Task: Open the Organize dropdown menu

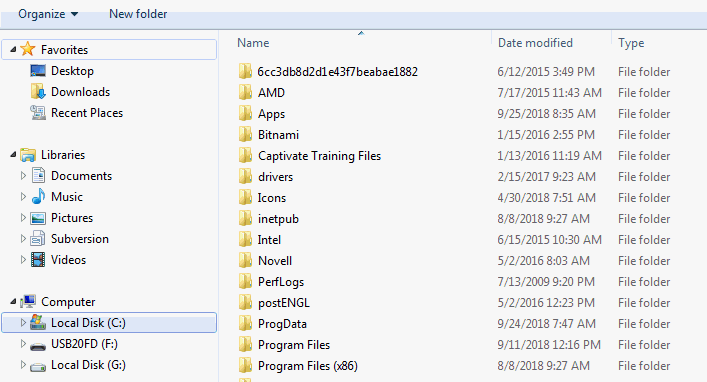Action: 48,14
